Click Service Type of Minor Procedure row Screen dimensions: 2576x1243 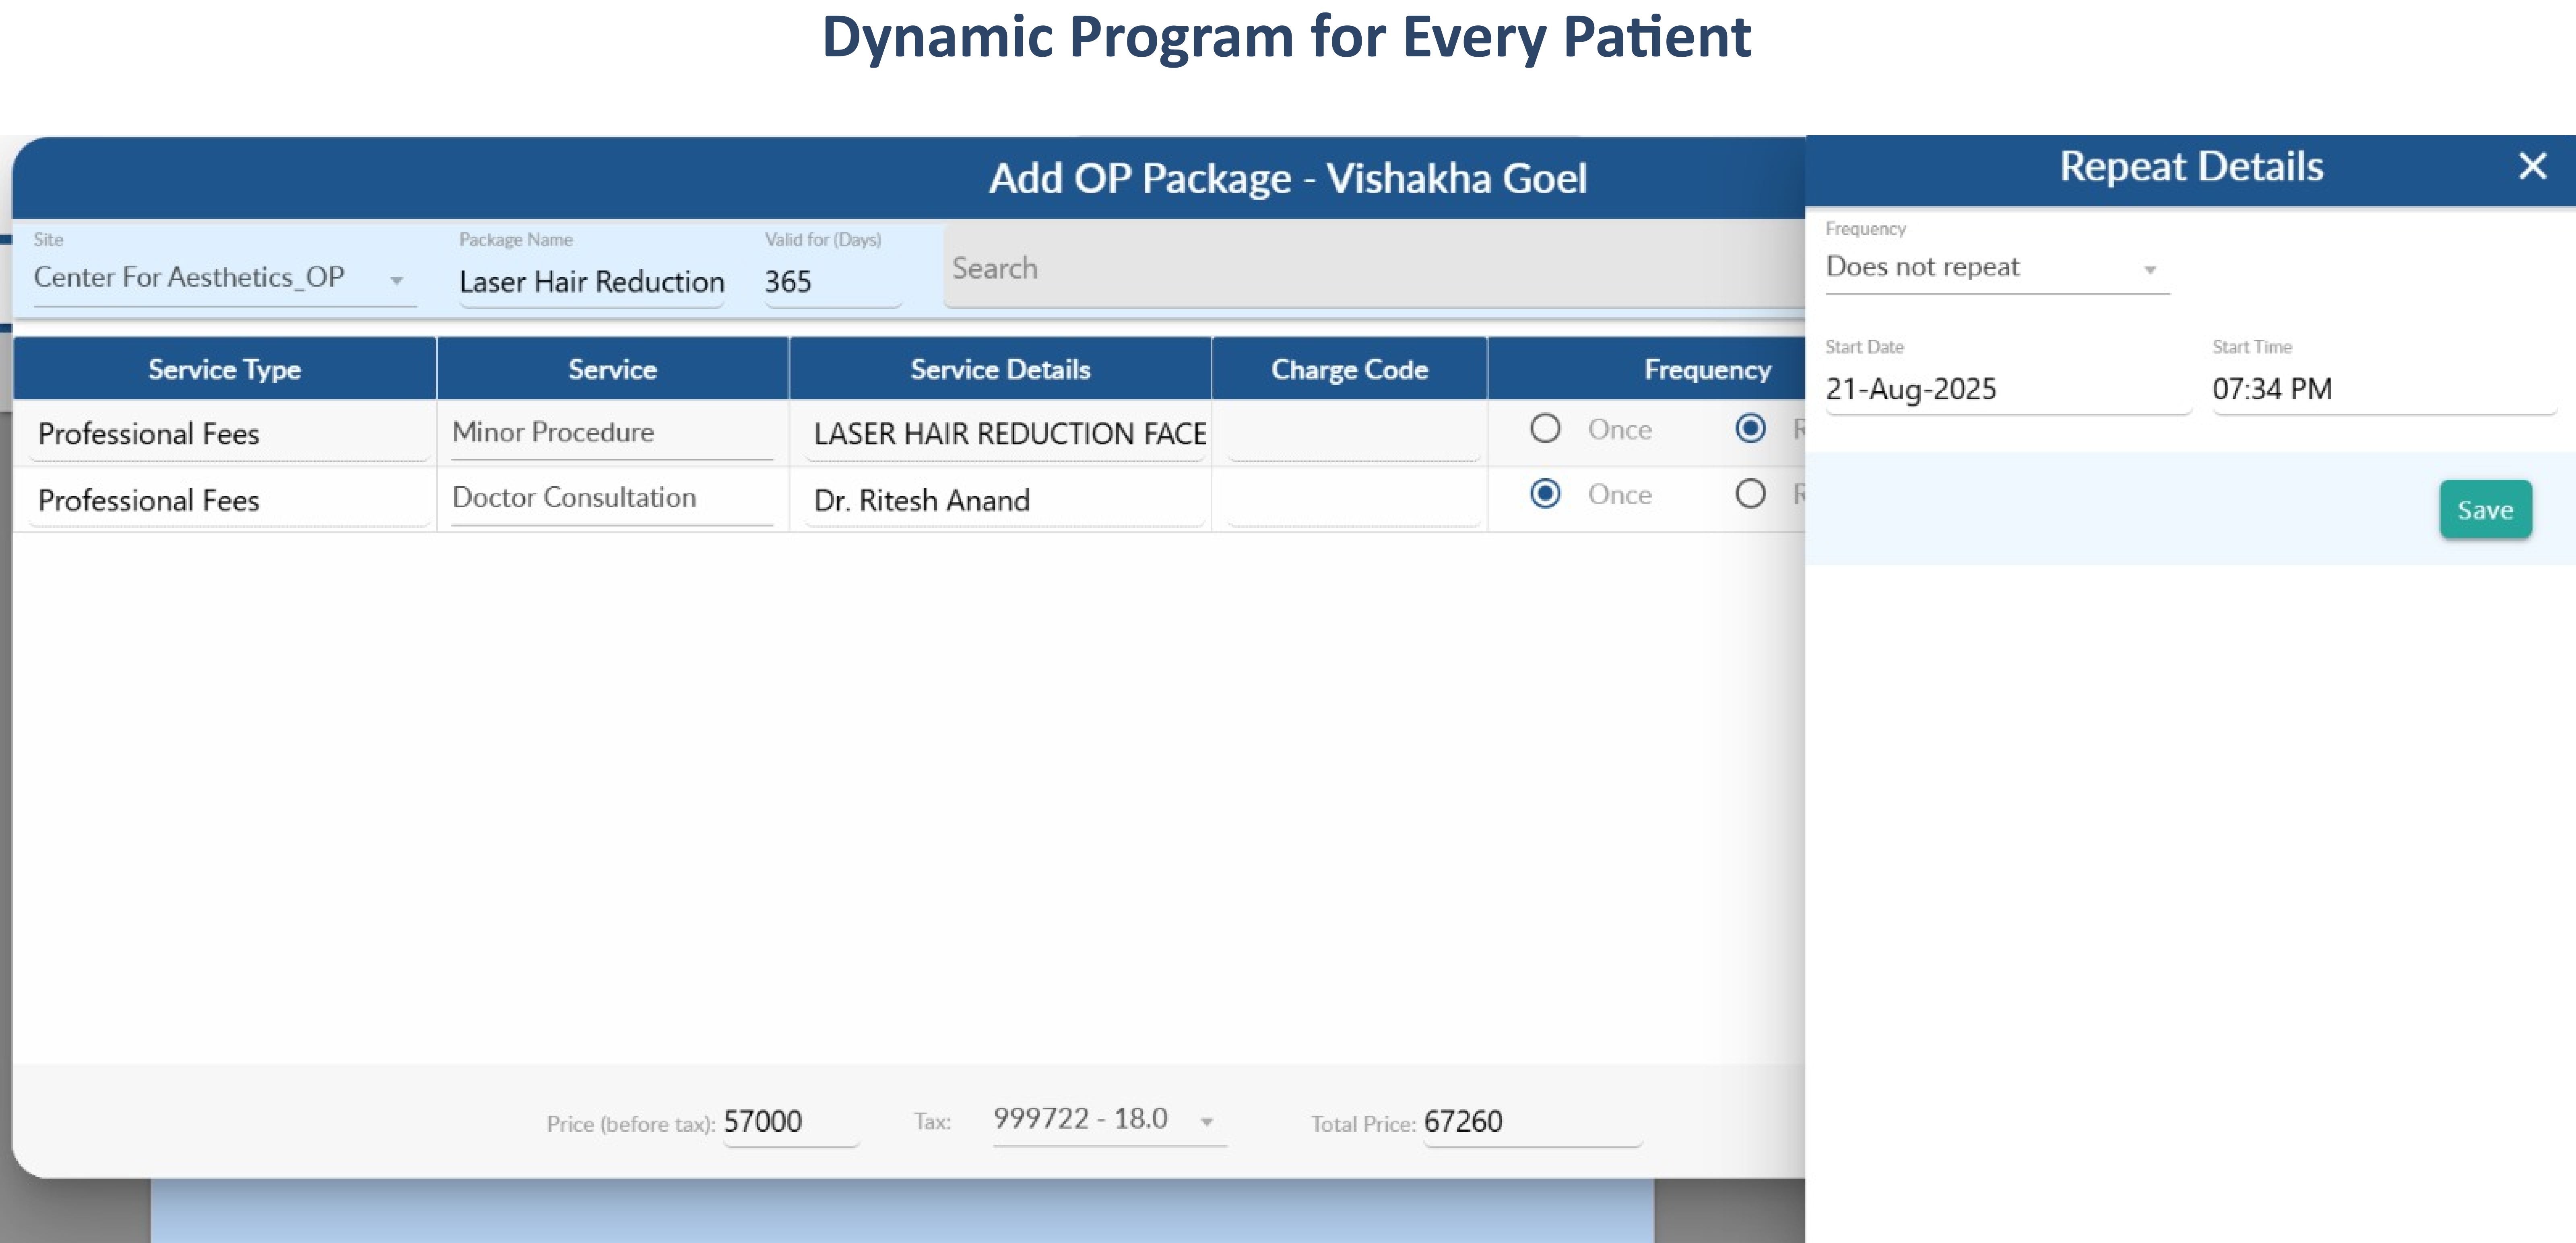point(229,434)
